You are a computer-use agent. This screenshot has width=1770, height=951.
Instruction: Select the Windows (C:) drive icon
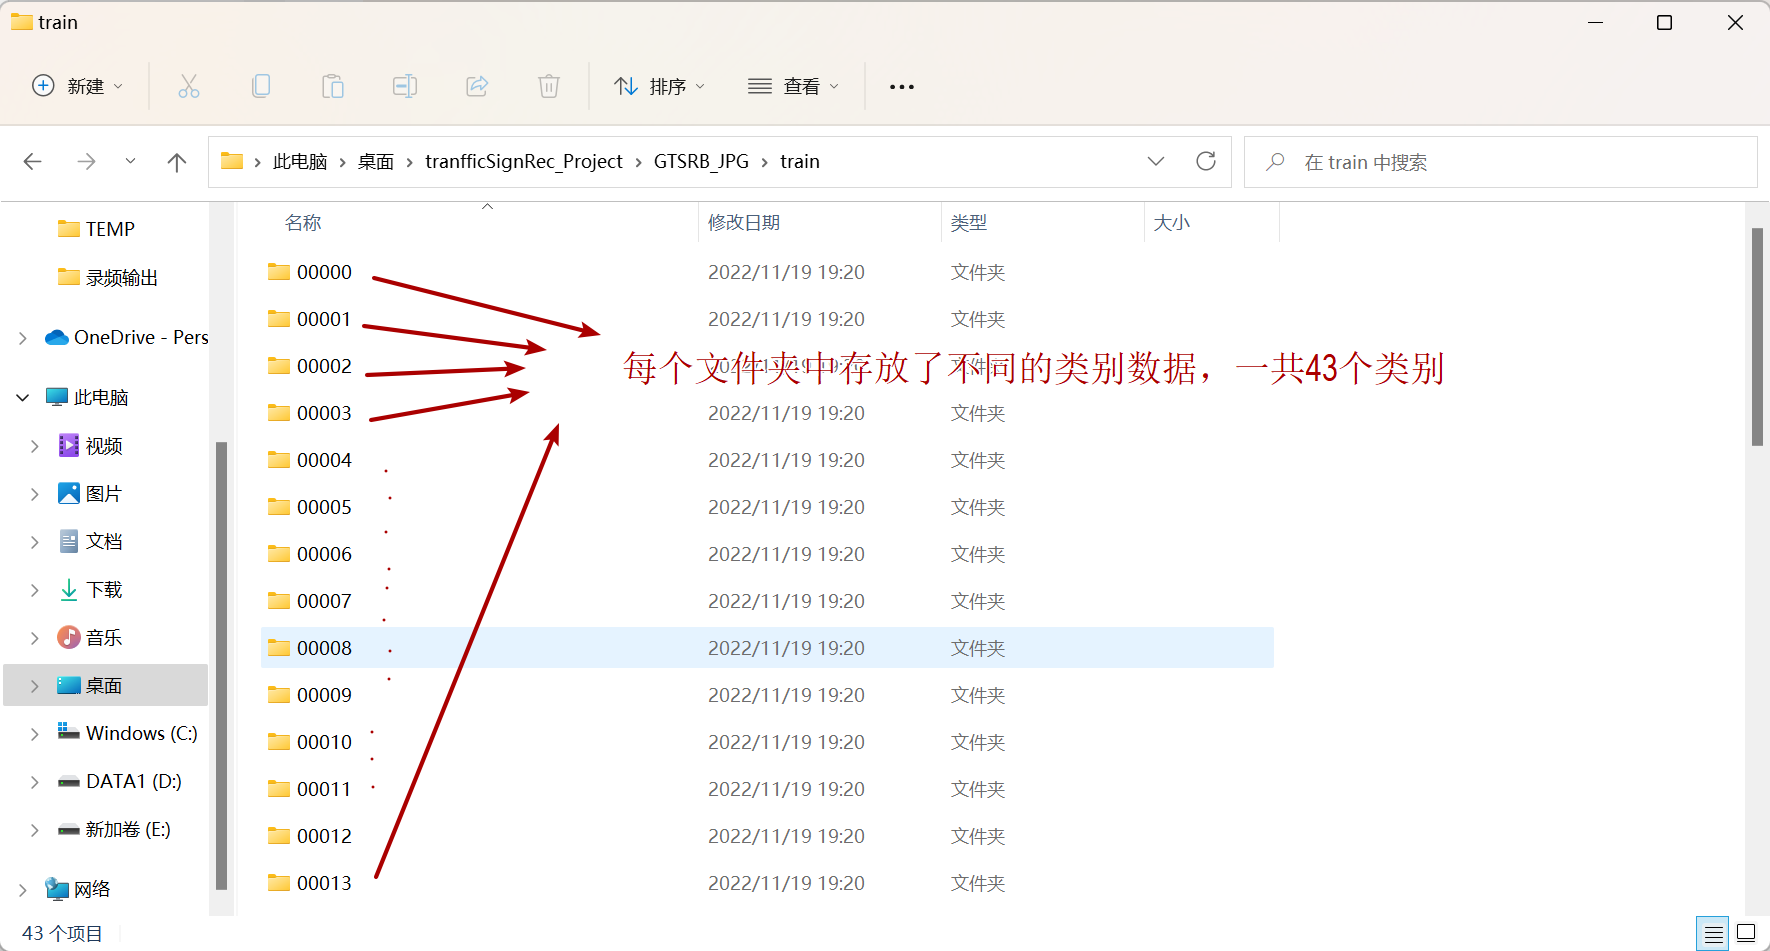pos(69,732)
